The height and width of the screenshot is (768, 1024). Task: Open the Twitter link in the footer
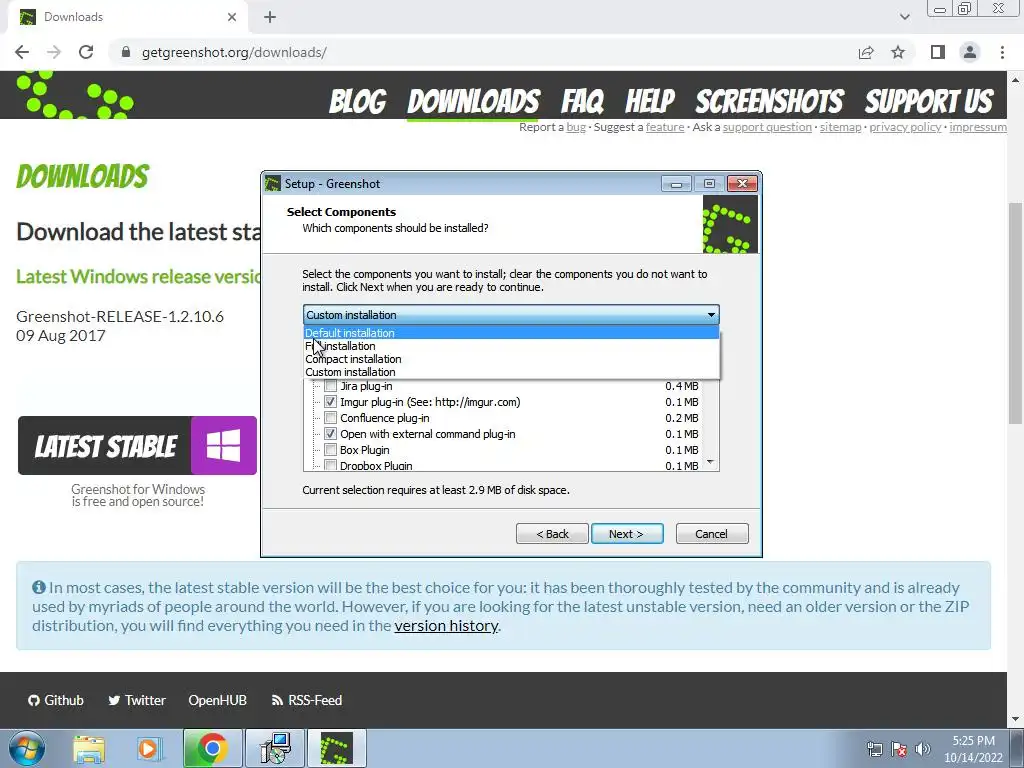136,700
